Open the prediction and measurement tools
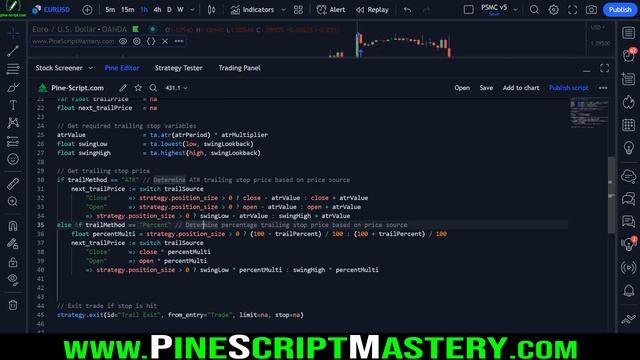This screenshot has width=640, height=360. [x=13, y=141]
